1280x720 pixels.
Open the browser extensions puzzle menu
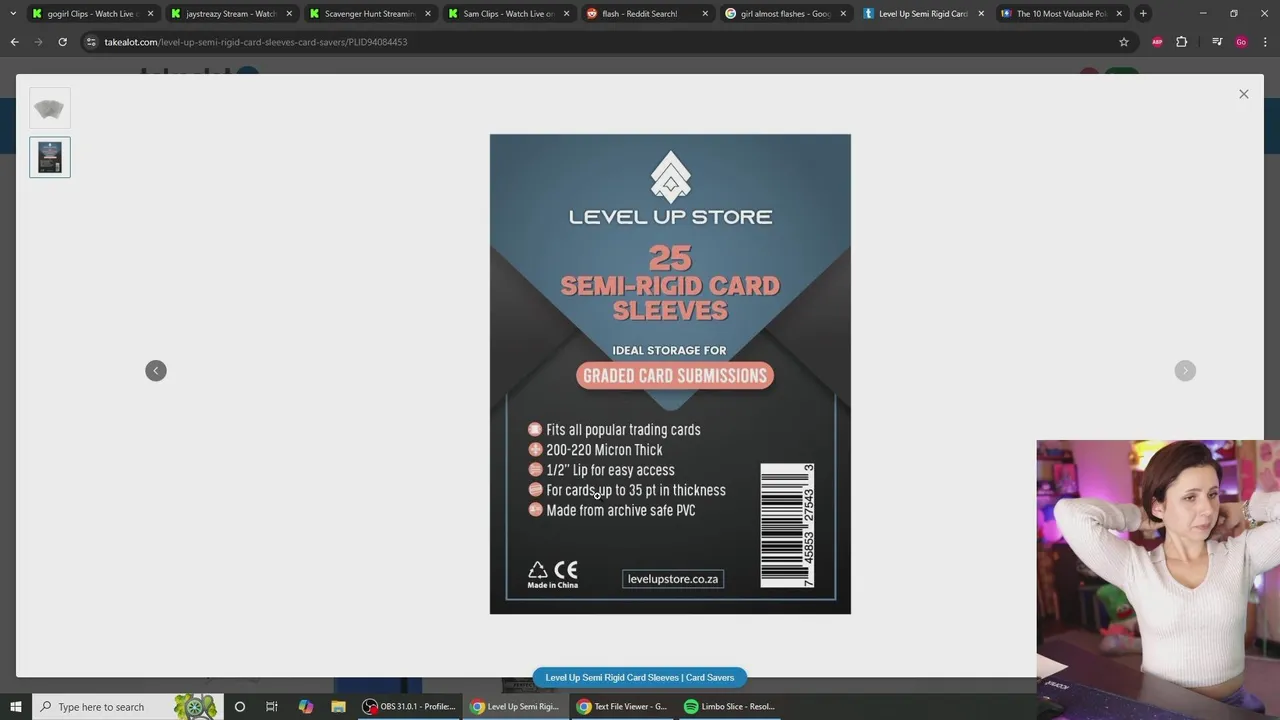pos(1181,42)
